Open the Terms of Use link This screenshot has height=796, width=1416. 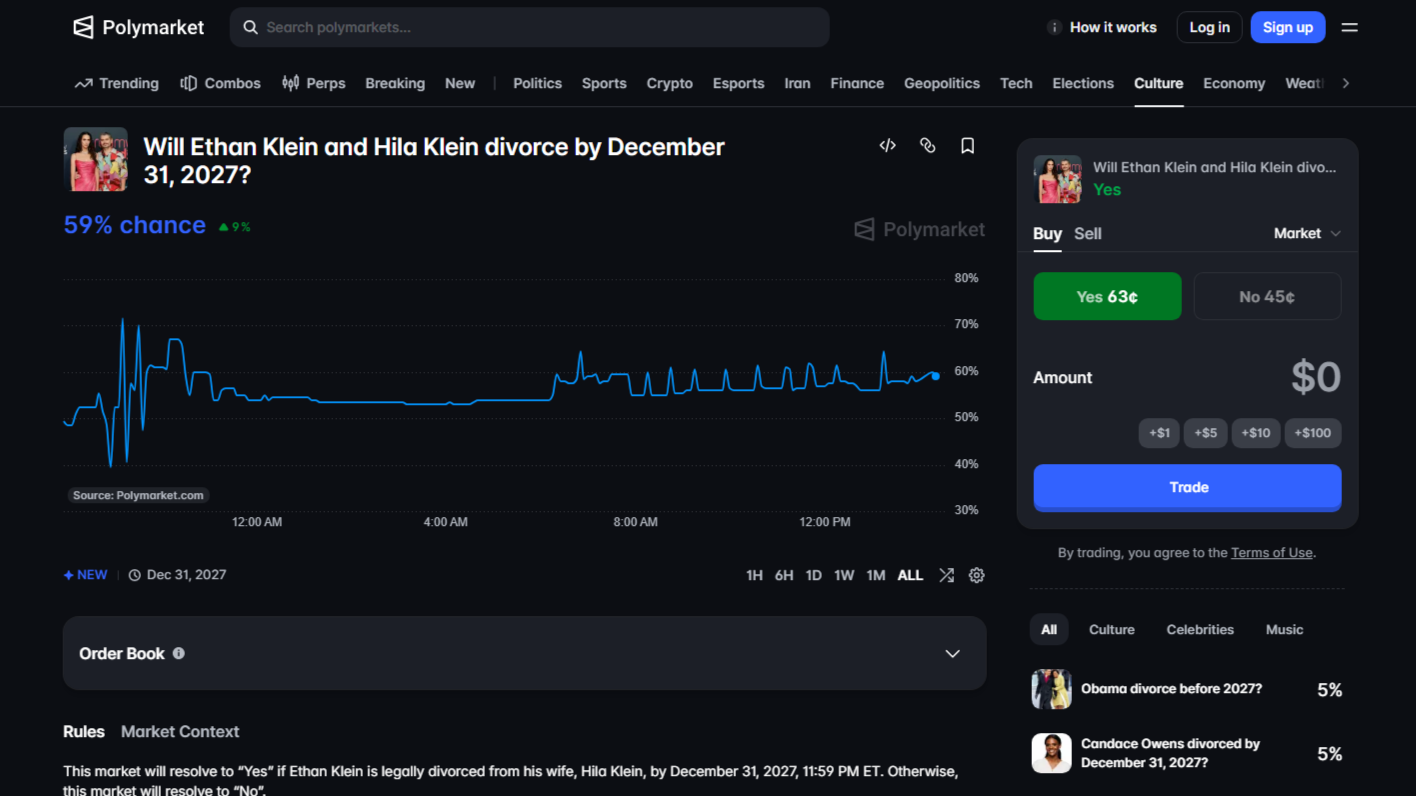coord(1271,552)
